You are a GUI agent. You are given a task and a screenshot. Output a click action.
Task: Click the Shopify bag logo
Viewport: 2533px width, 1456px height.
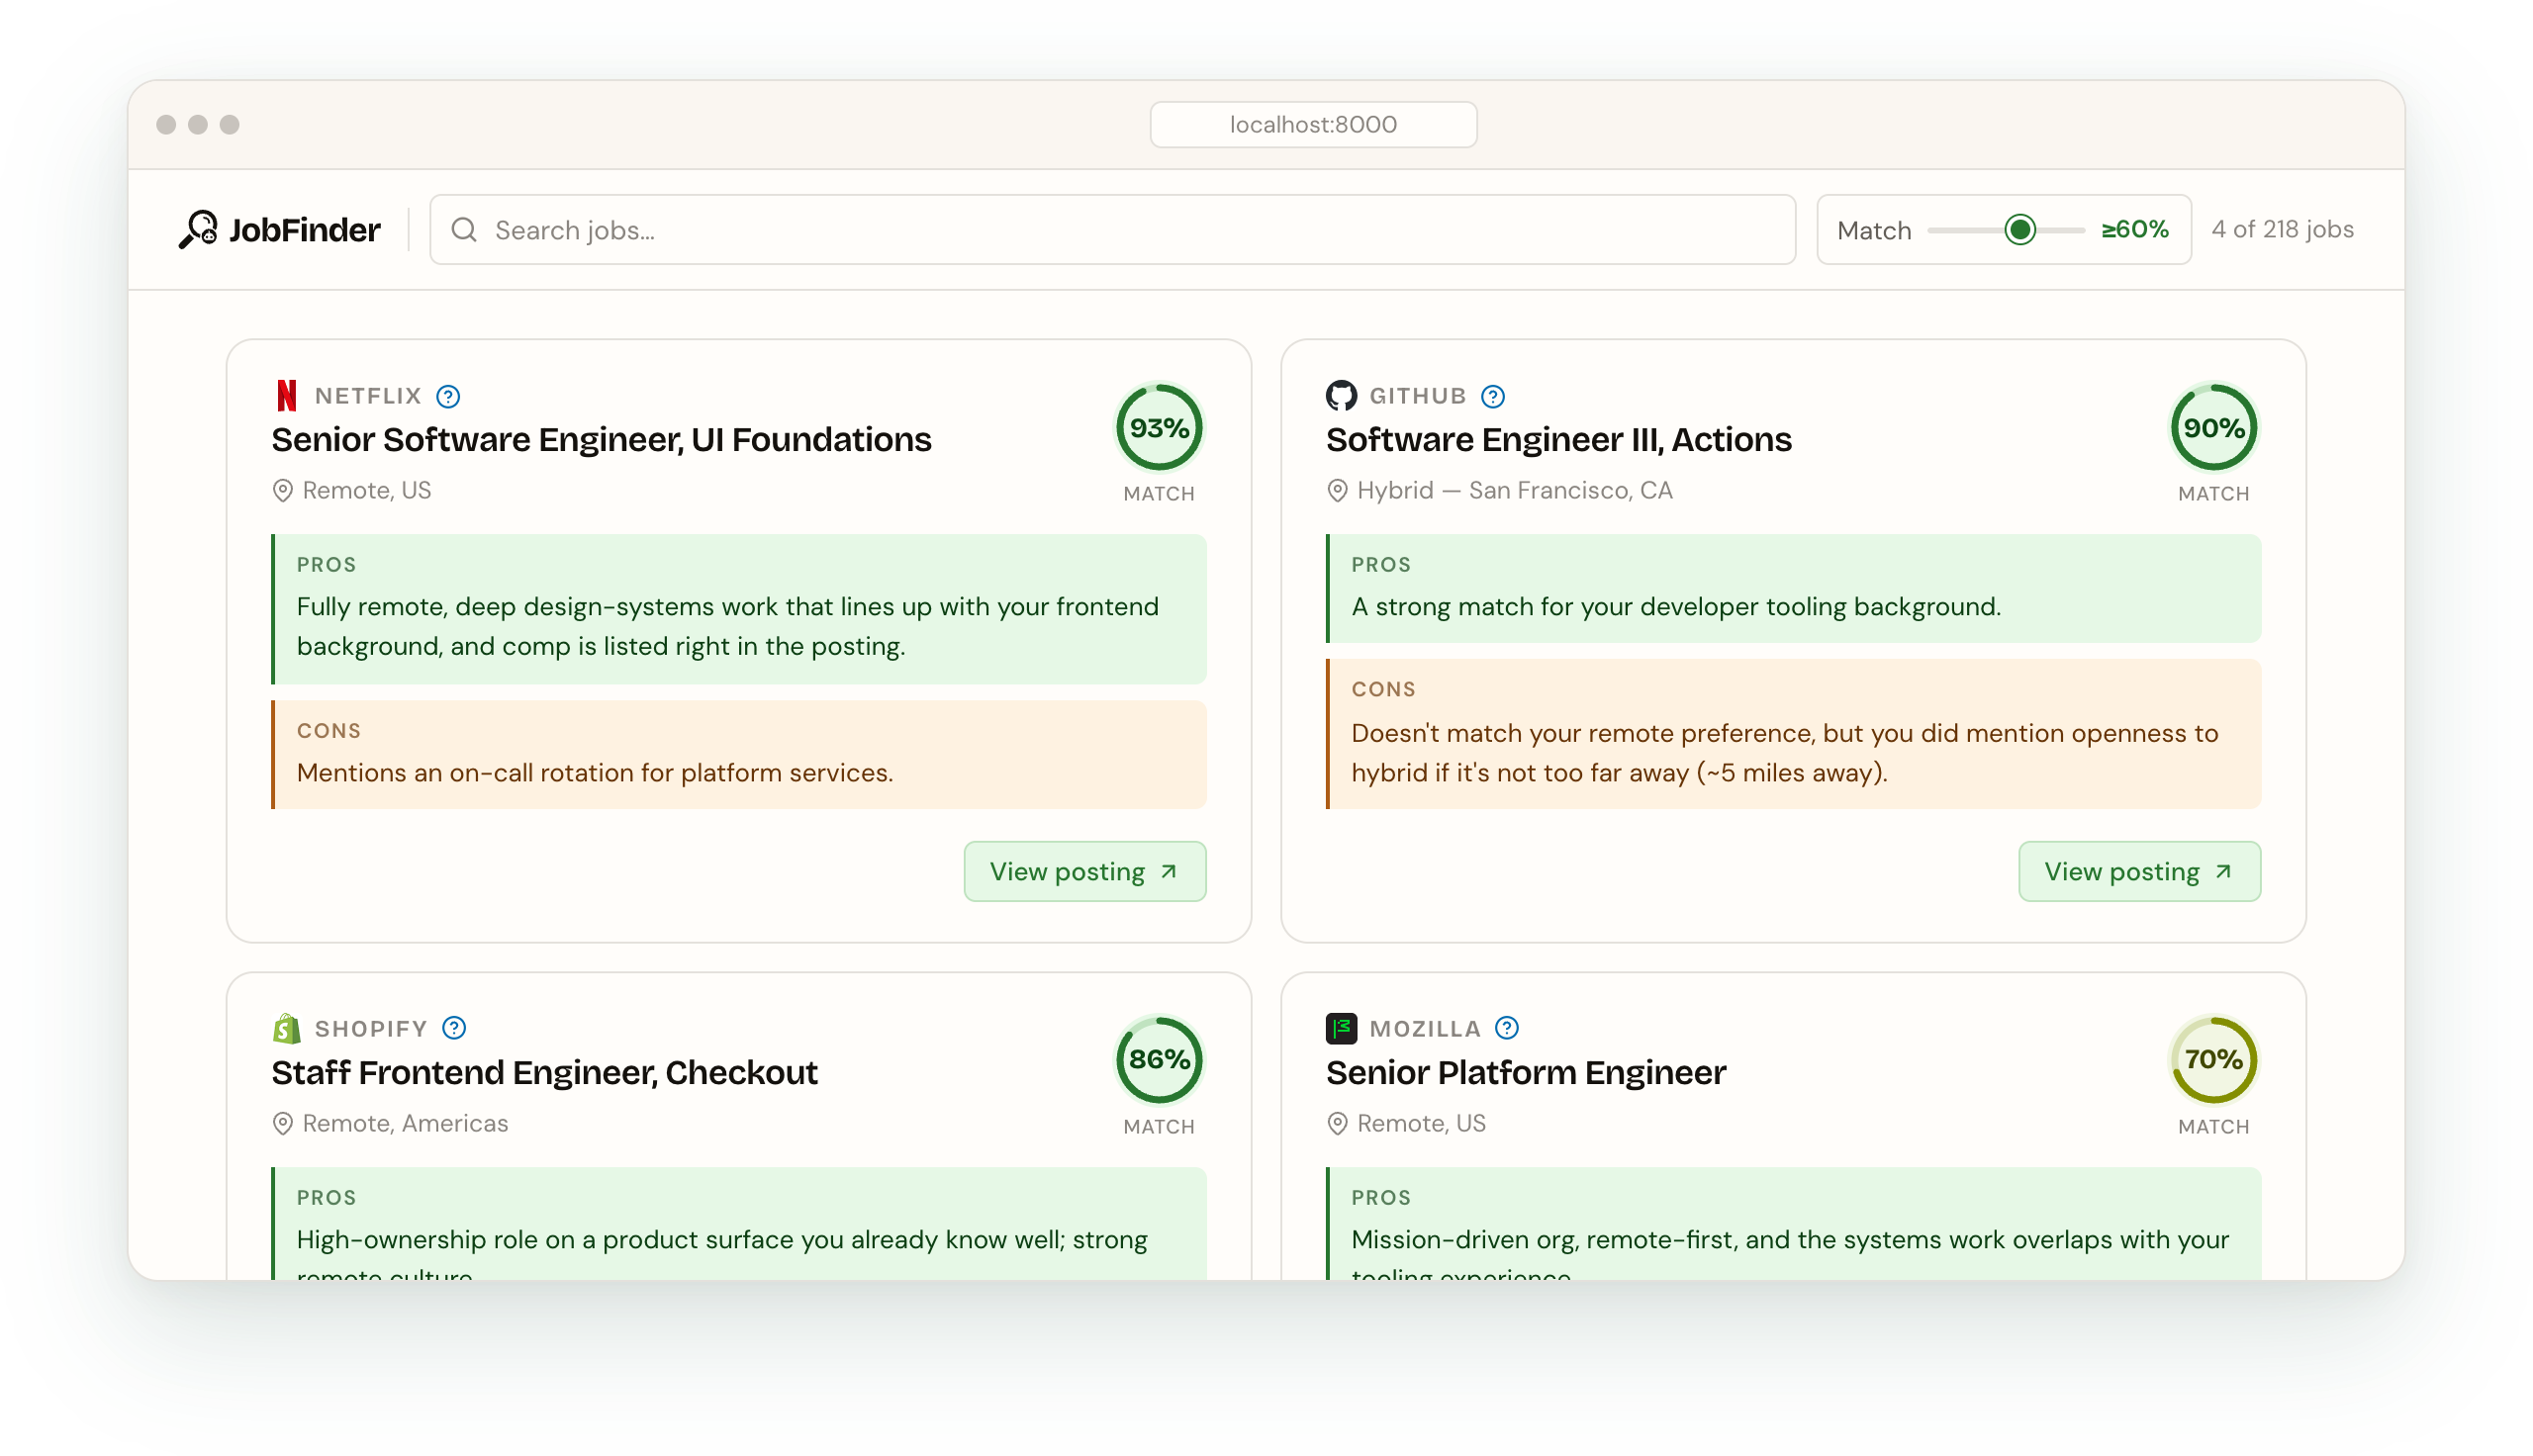[287, 1028]
